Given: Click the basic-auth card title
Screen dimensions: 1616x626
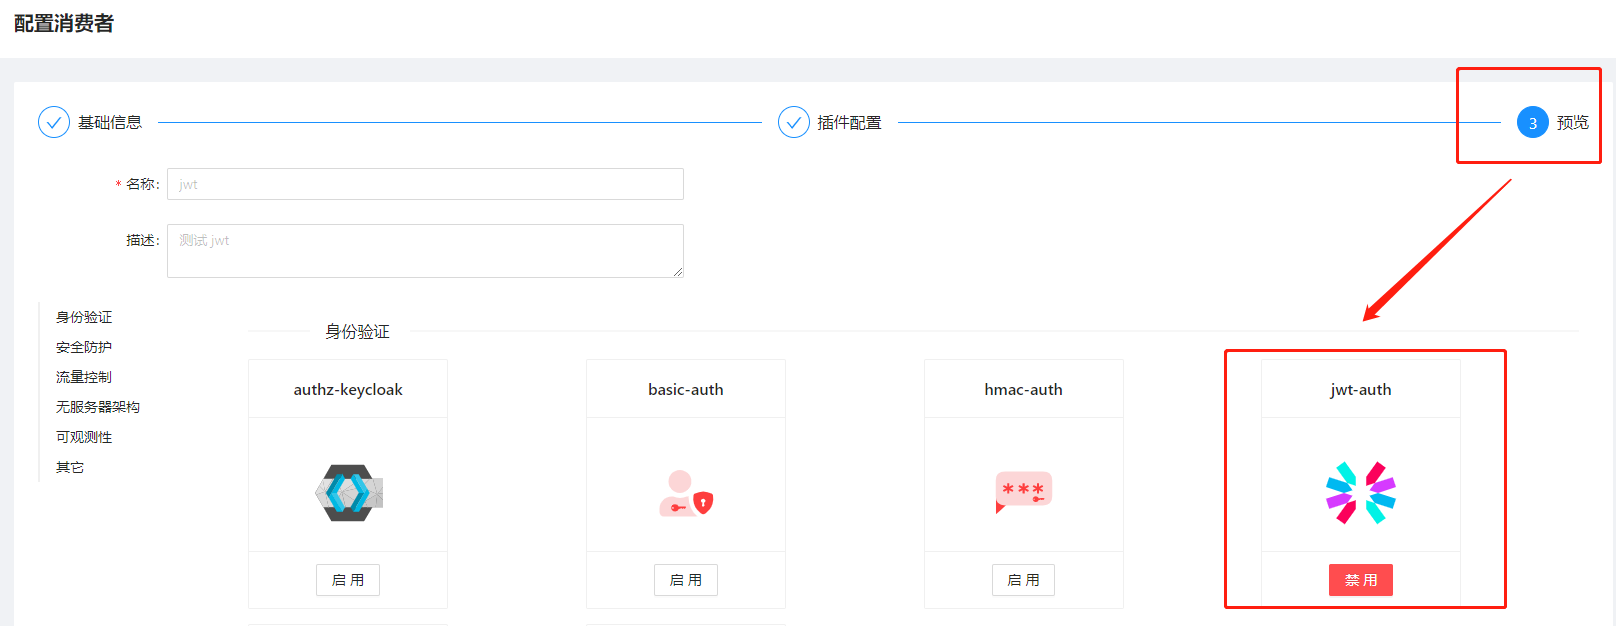Looking at the screenshot, I should tap(686, 390).
